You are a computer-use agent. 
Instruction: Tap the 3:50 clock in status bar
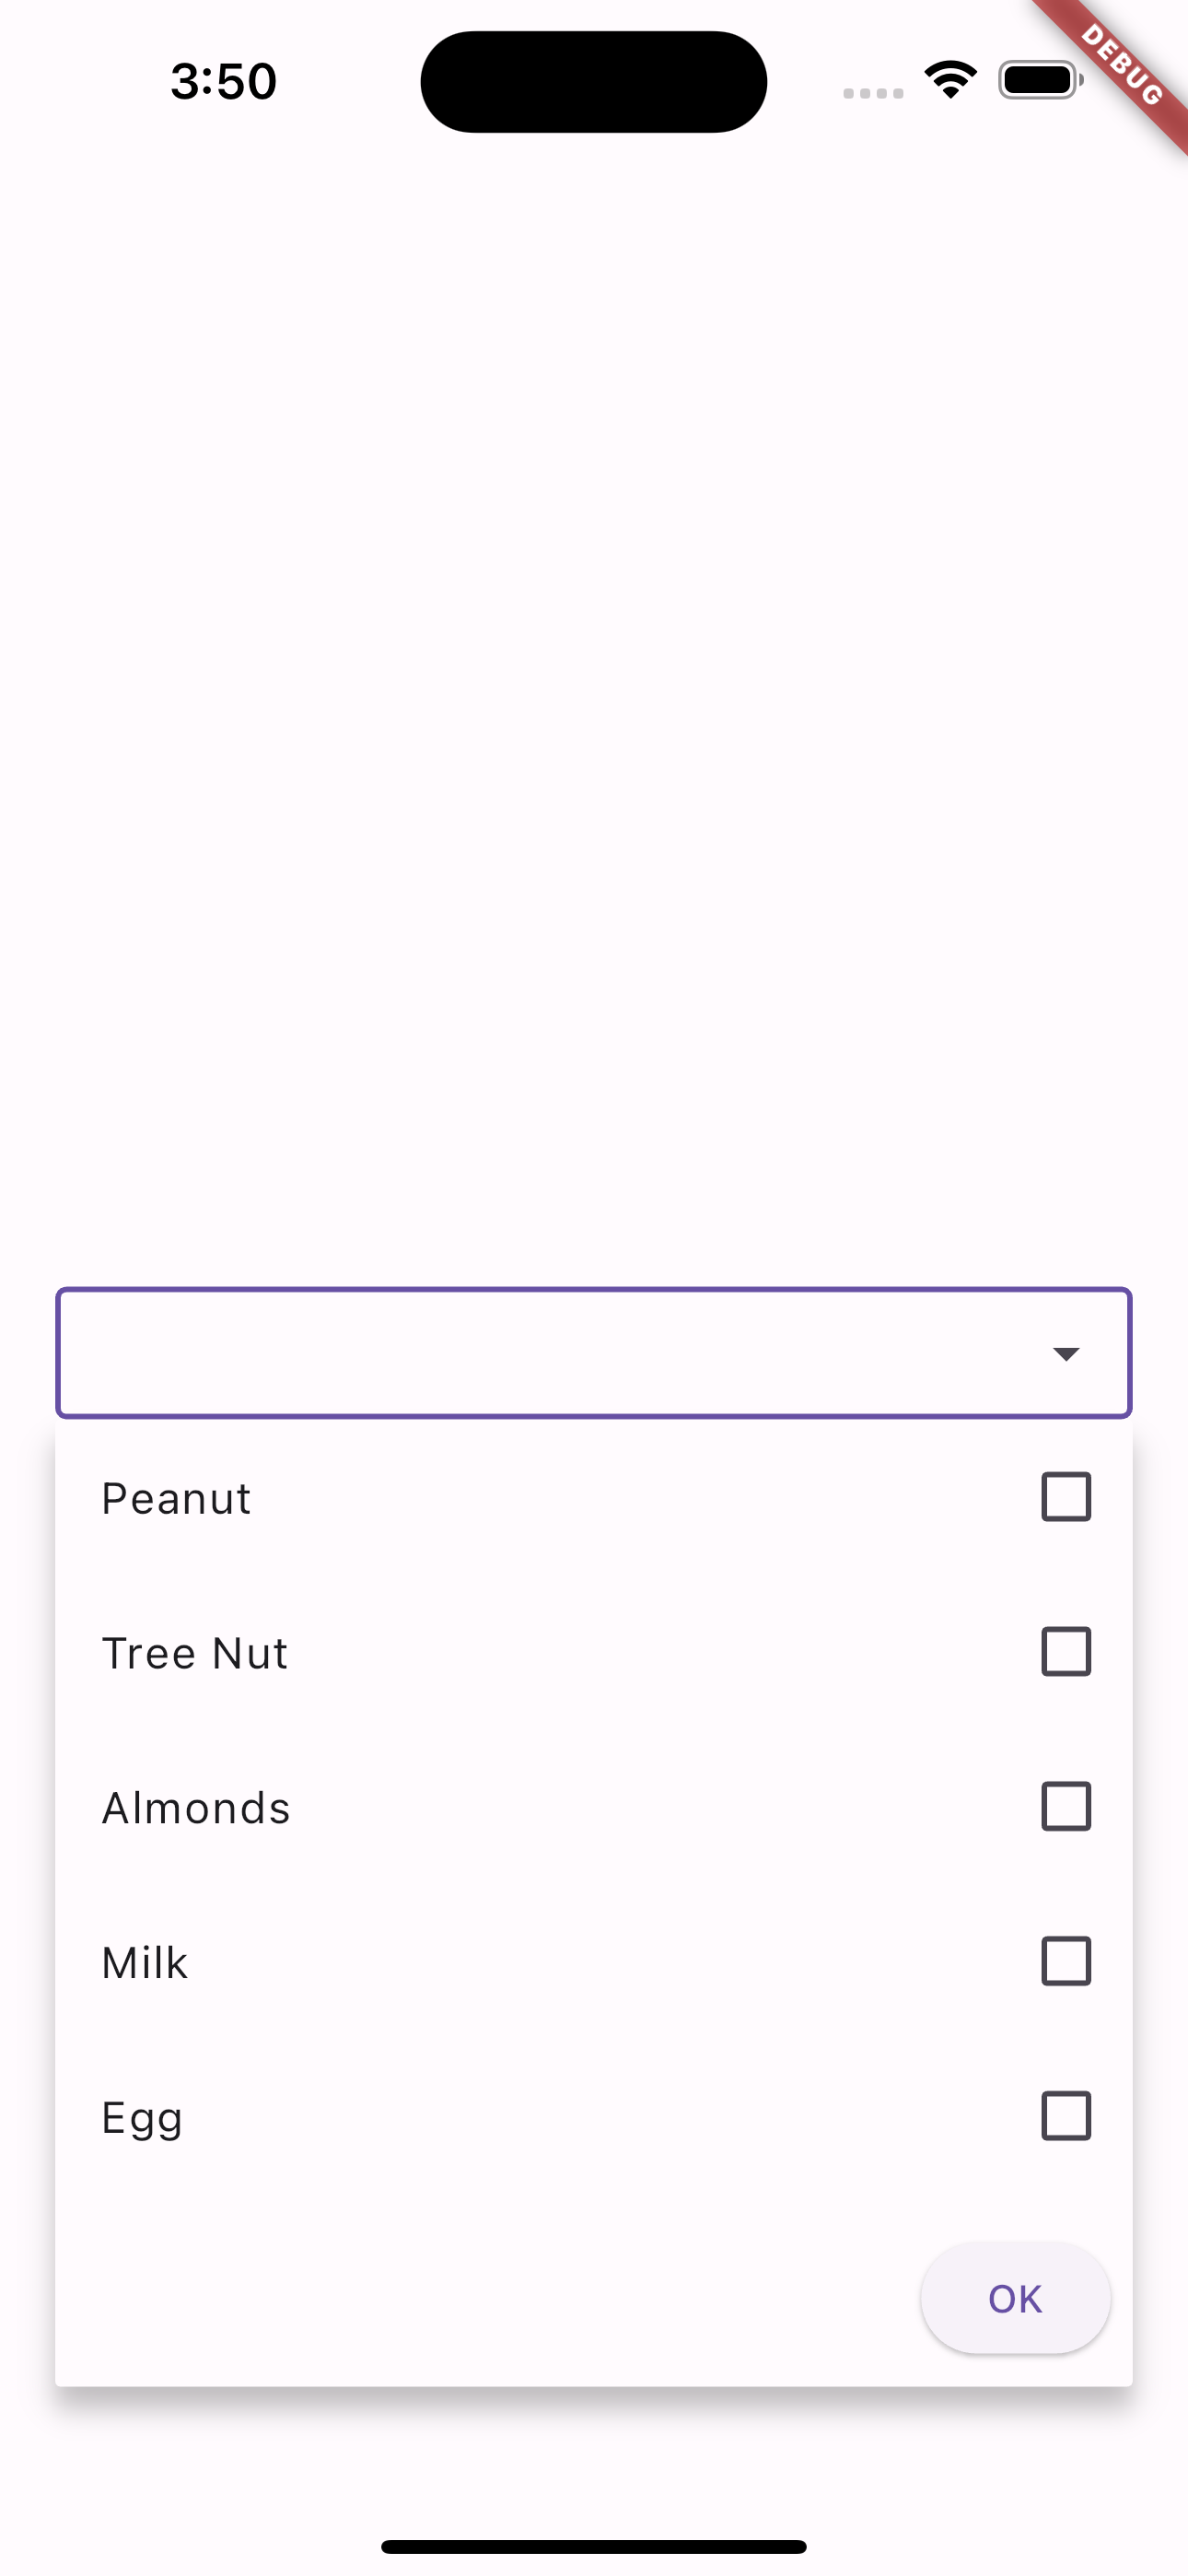click(x=223, y=81)
